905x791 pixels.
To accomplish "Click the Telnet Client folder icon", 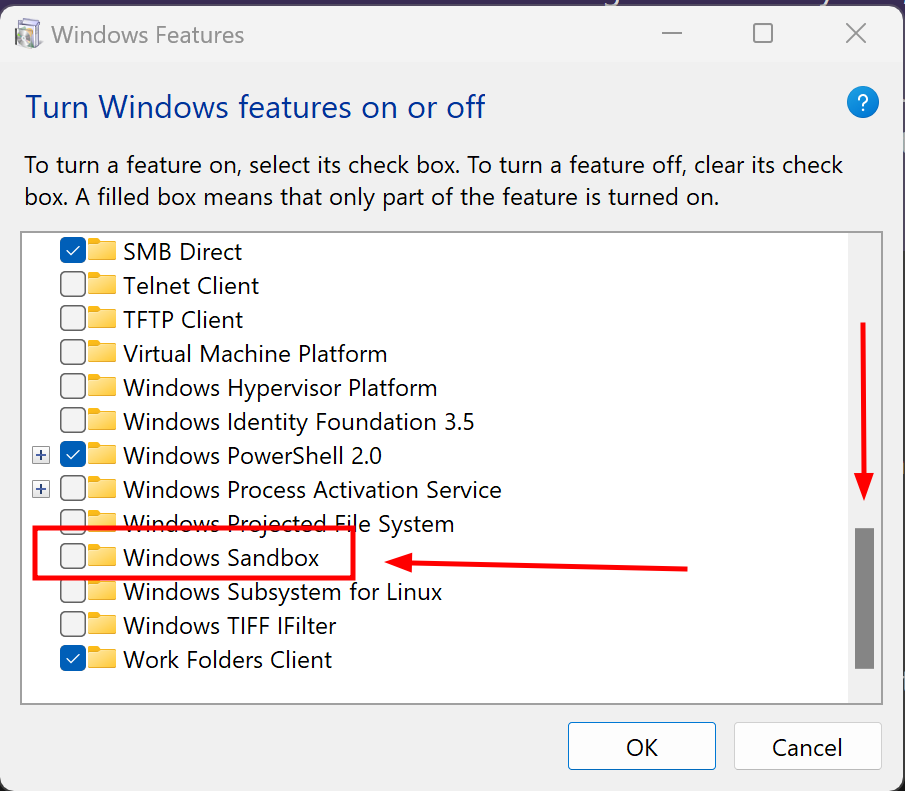I will (x=102, y=283).
